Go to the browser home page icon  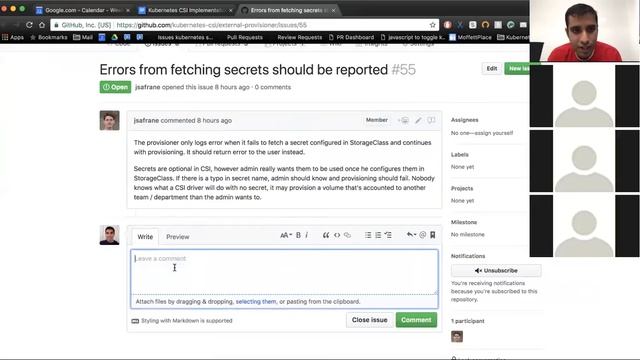pos(42,25)
